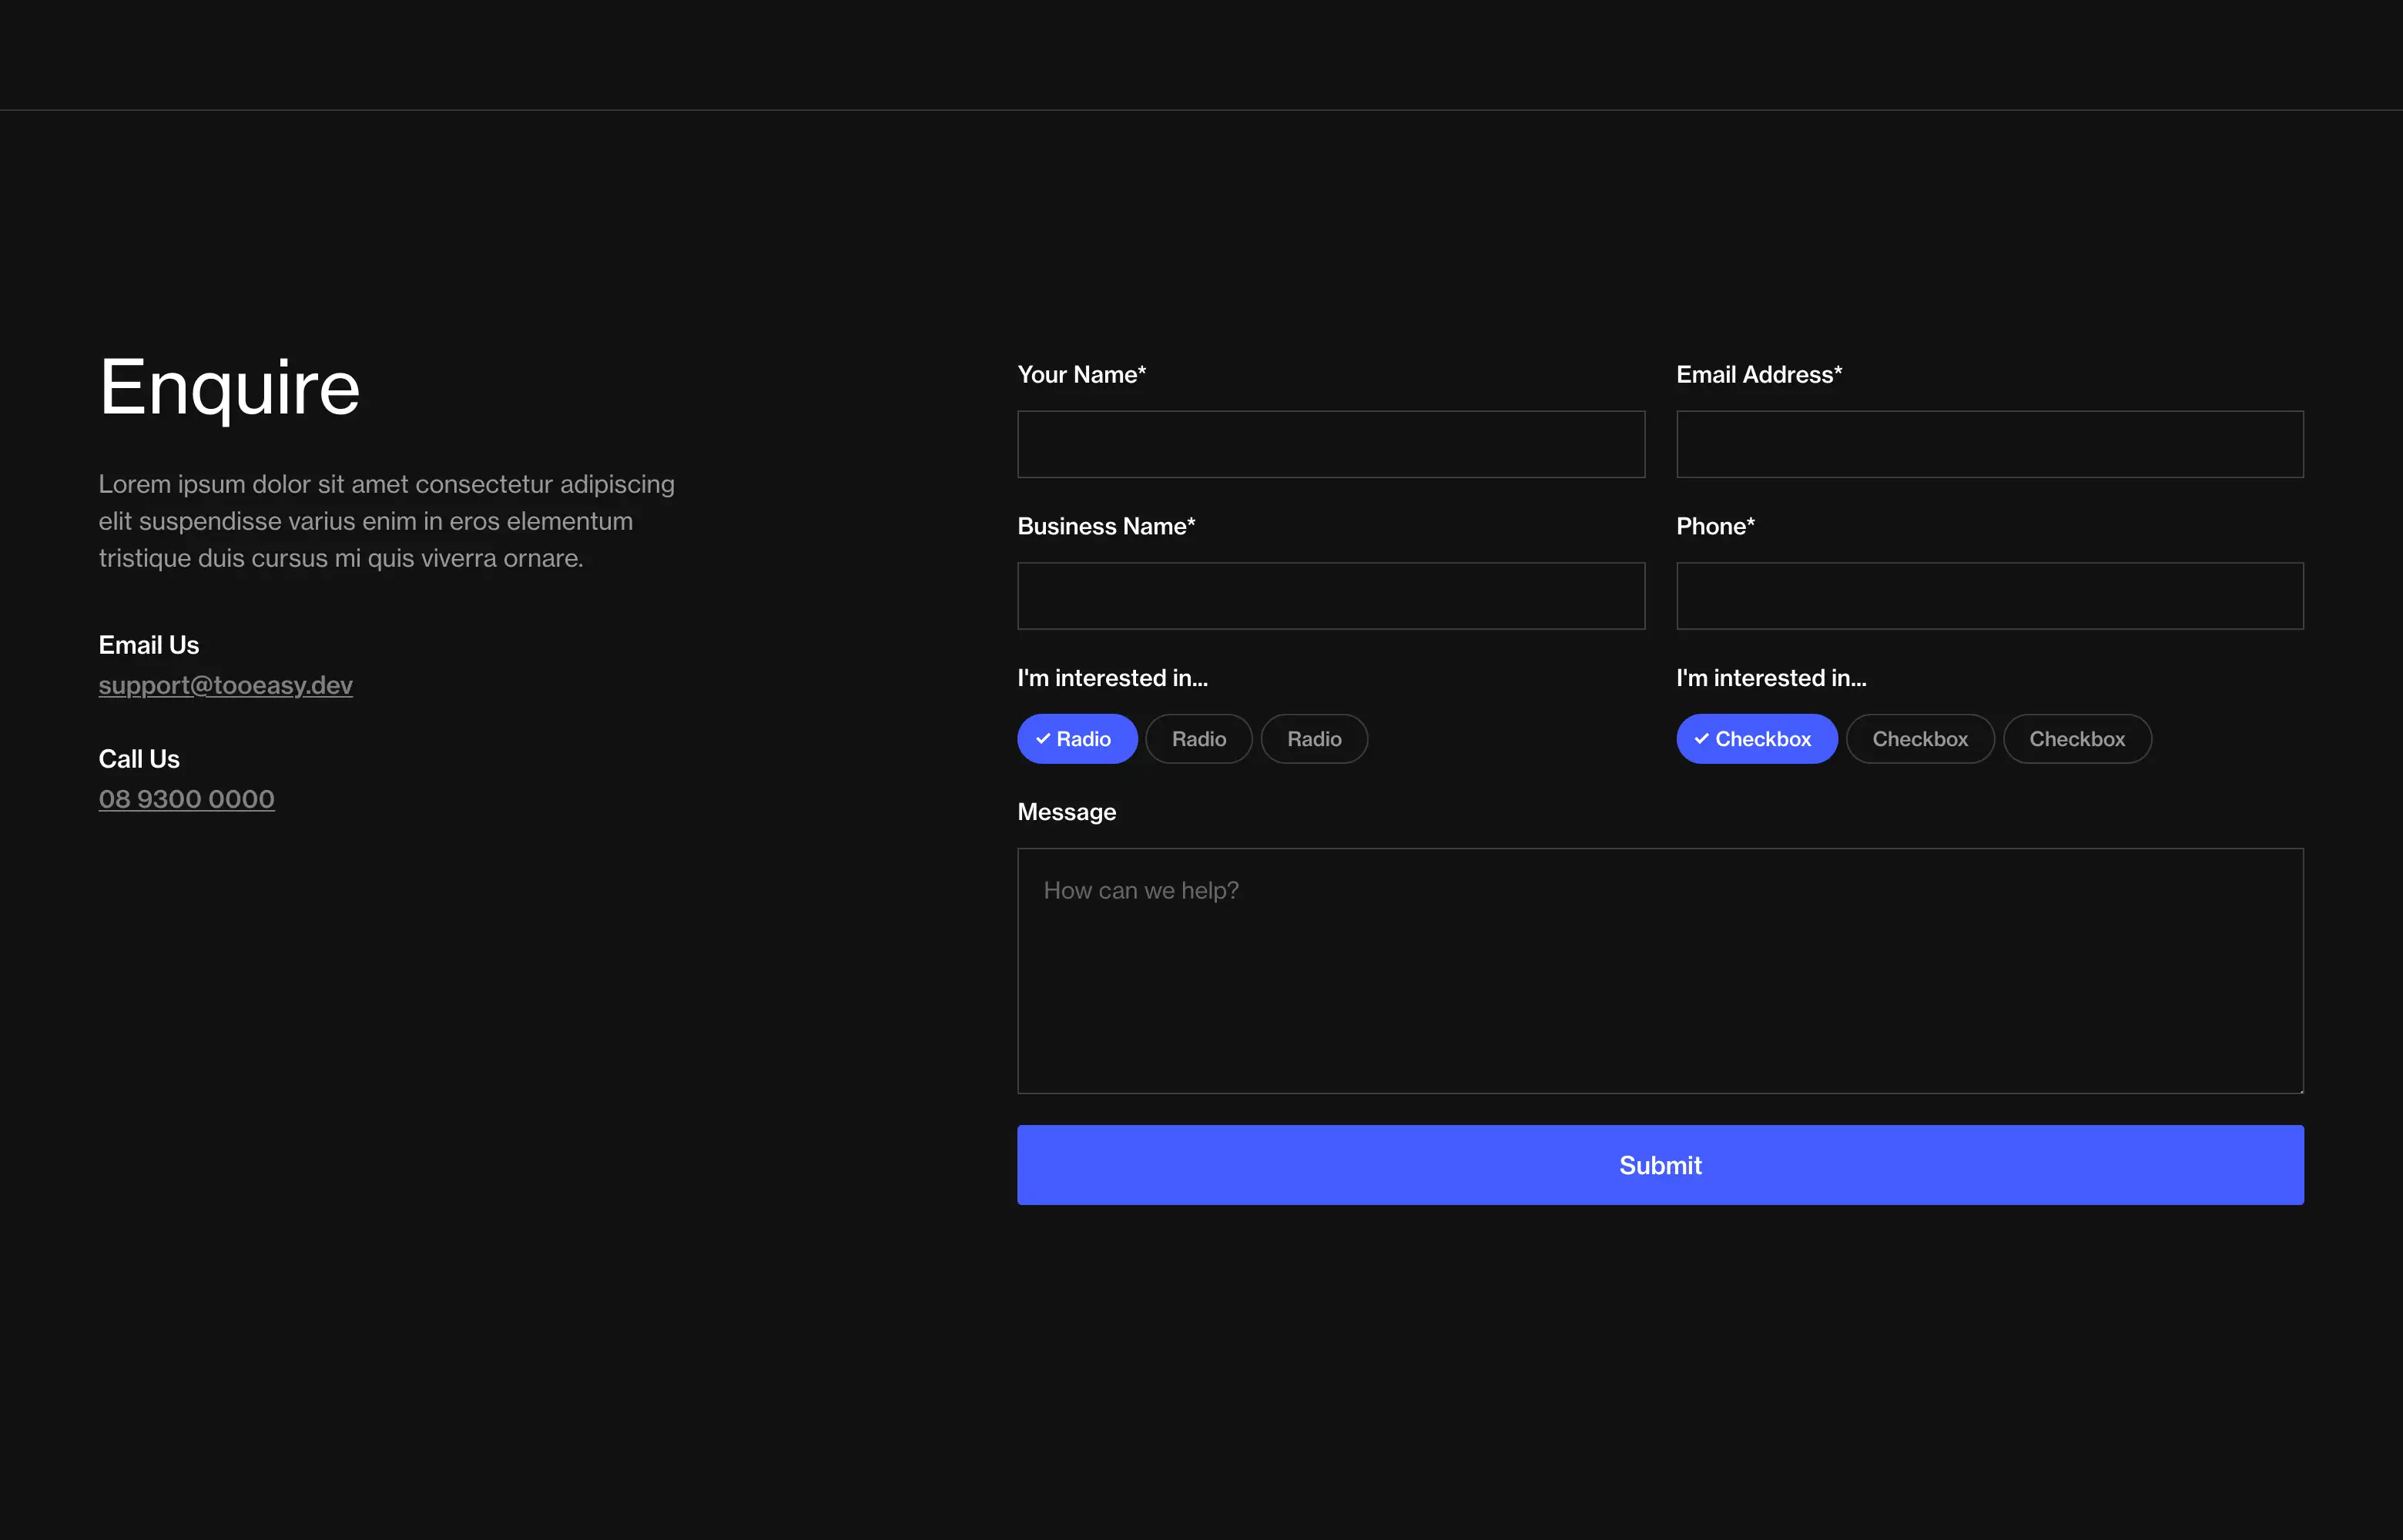Click inside the Message textarea
This screenshot has width=2403, height=1540.
pos(1660,971)
